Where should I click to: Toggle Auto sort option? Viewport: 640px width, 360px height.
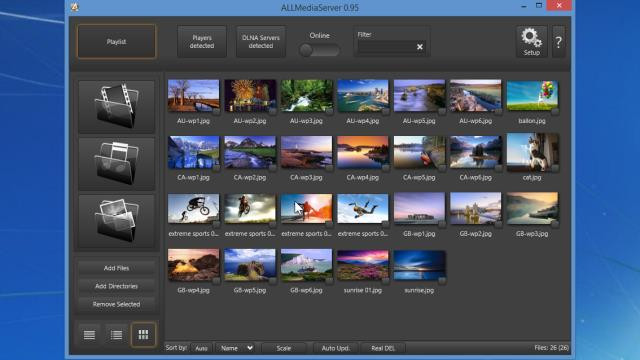pyautogui.click(x=201, y=348)
